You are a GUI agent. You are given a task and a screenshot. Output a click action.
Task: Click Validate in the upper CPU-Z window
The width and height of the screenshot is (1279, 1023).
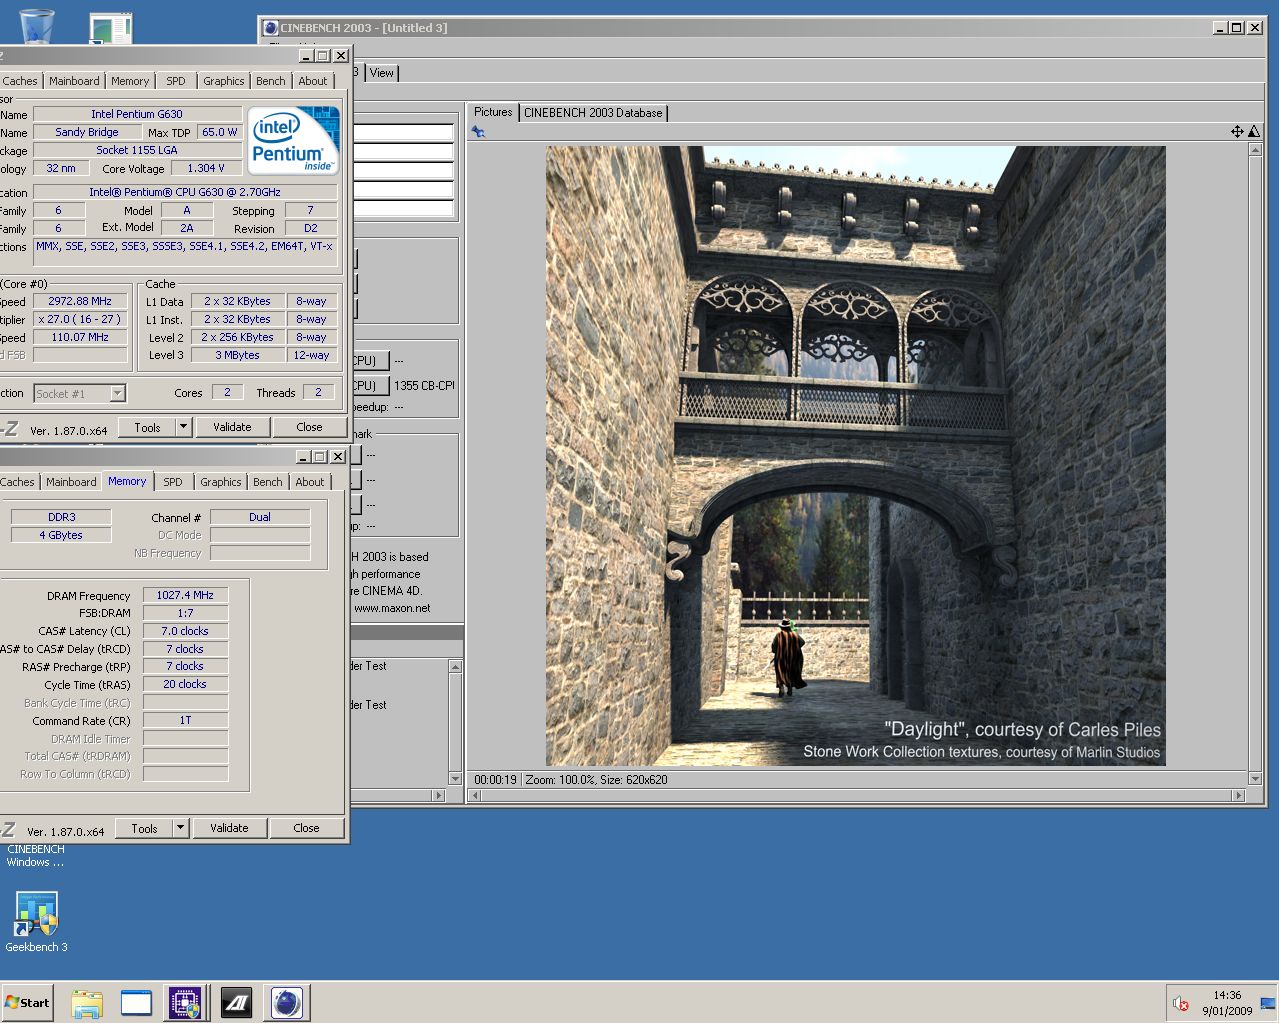click(x=232, y=427)
